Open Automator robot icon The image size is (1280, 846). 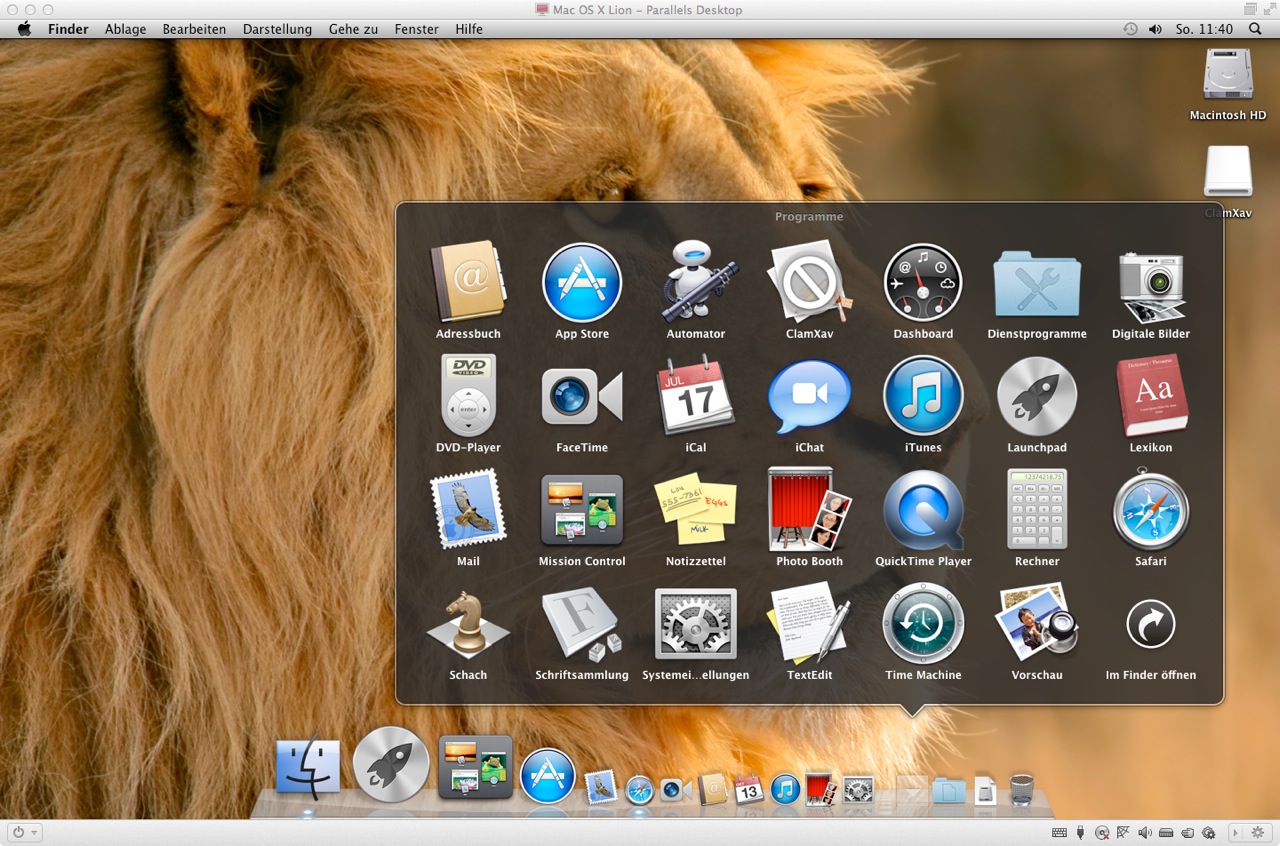point(696,282)
